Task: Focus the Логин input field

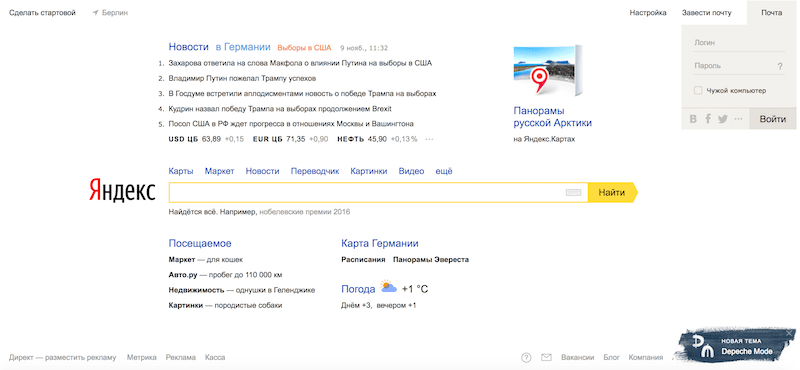Action: [739, 43]
